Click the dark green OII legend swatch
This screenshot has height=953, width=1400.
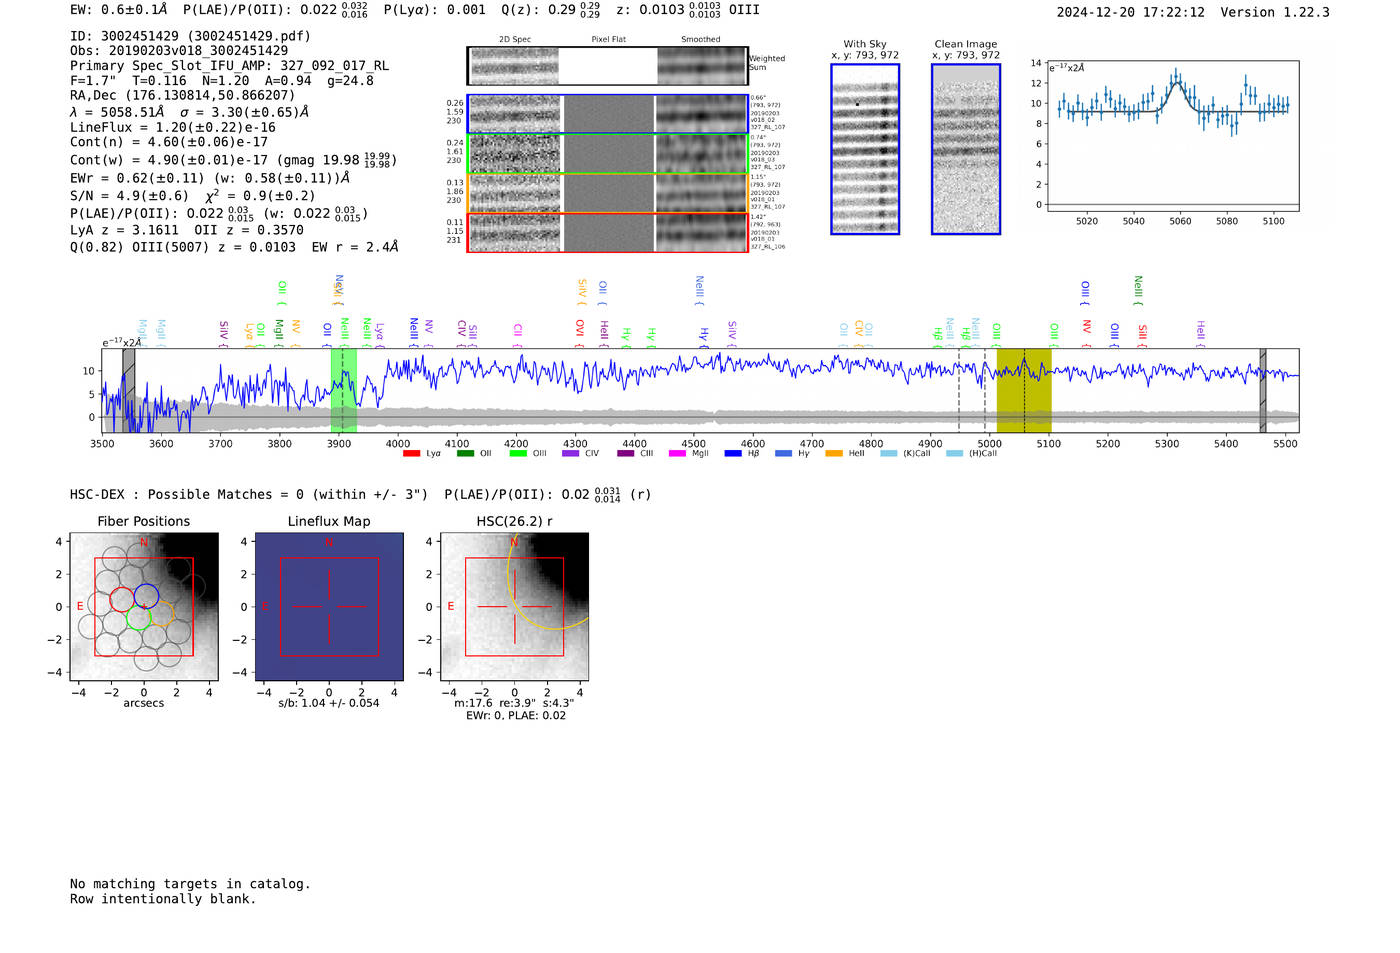465,454
